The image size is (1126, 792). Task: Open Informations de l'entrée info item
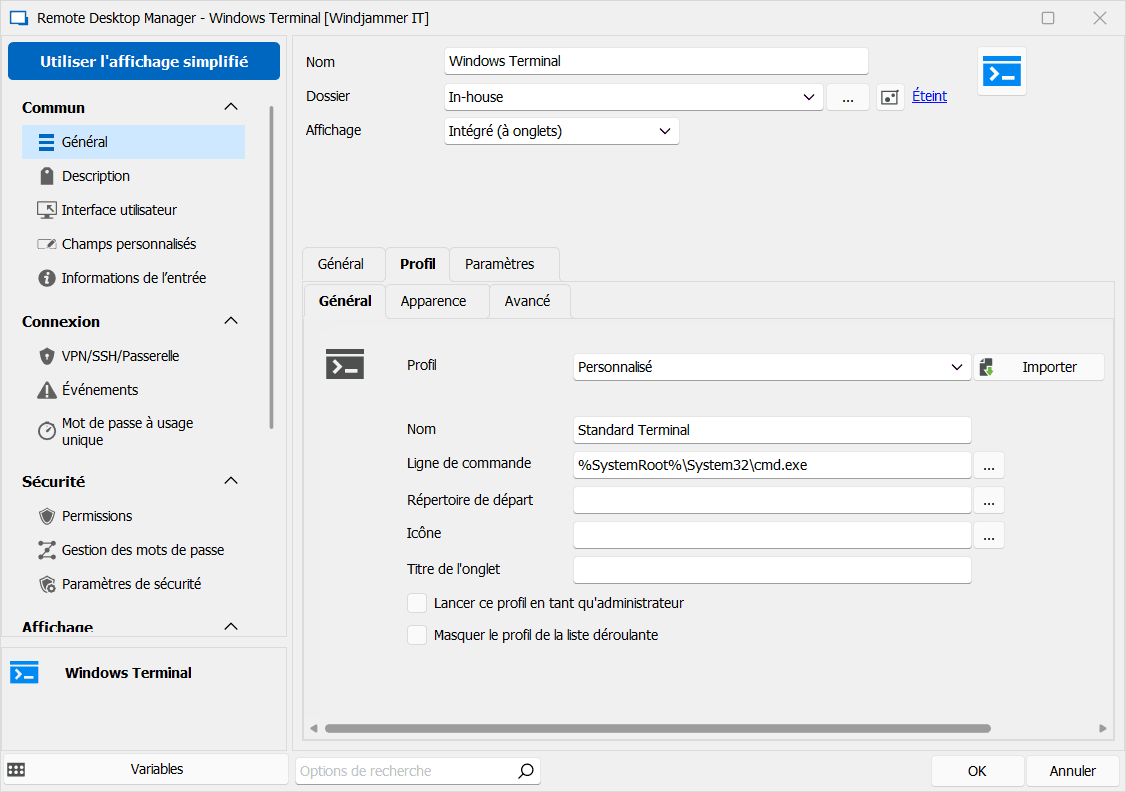pos(133,278)
